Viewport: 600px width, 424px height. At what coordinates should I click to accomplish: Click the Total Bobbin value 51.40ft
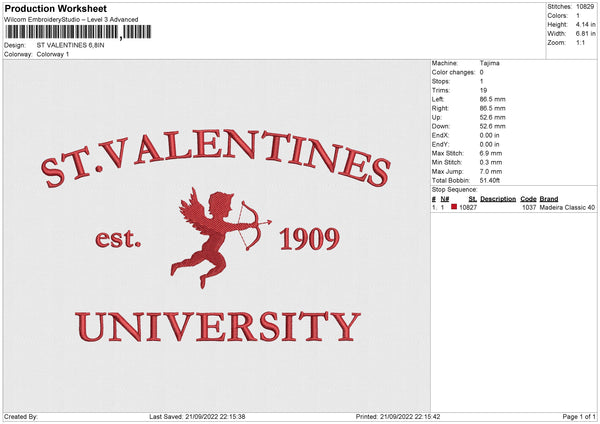[x=490, y=180]
